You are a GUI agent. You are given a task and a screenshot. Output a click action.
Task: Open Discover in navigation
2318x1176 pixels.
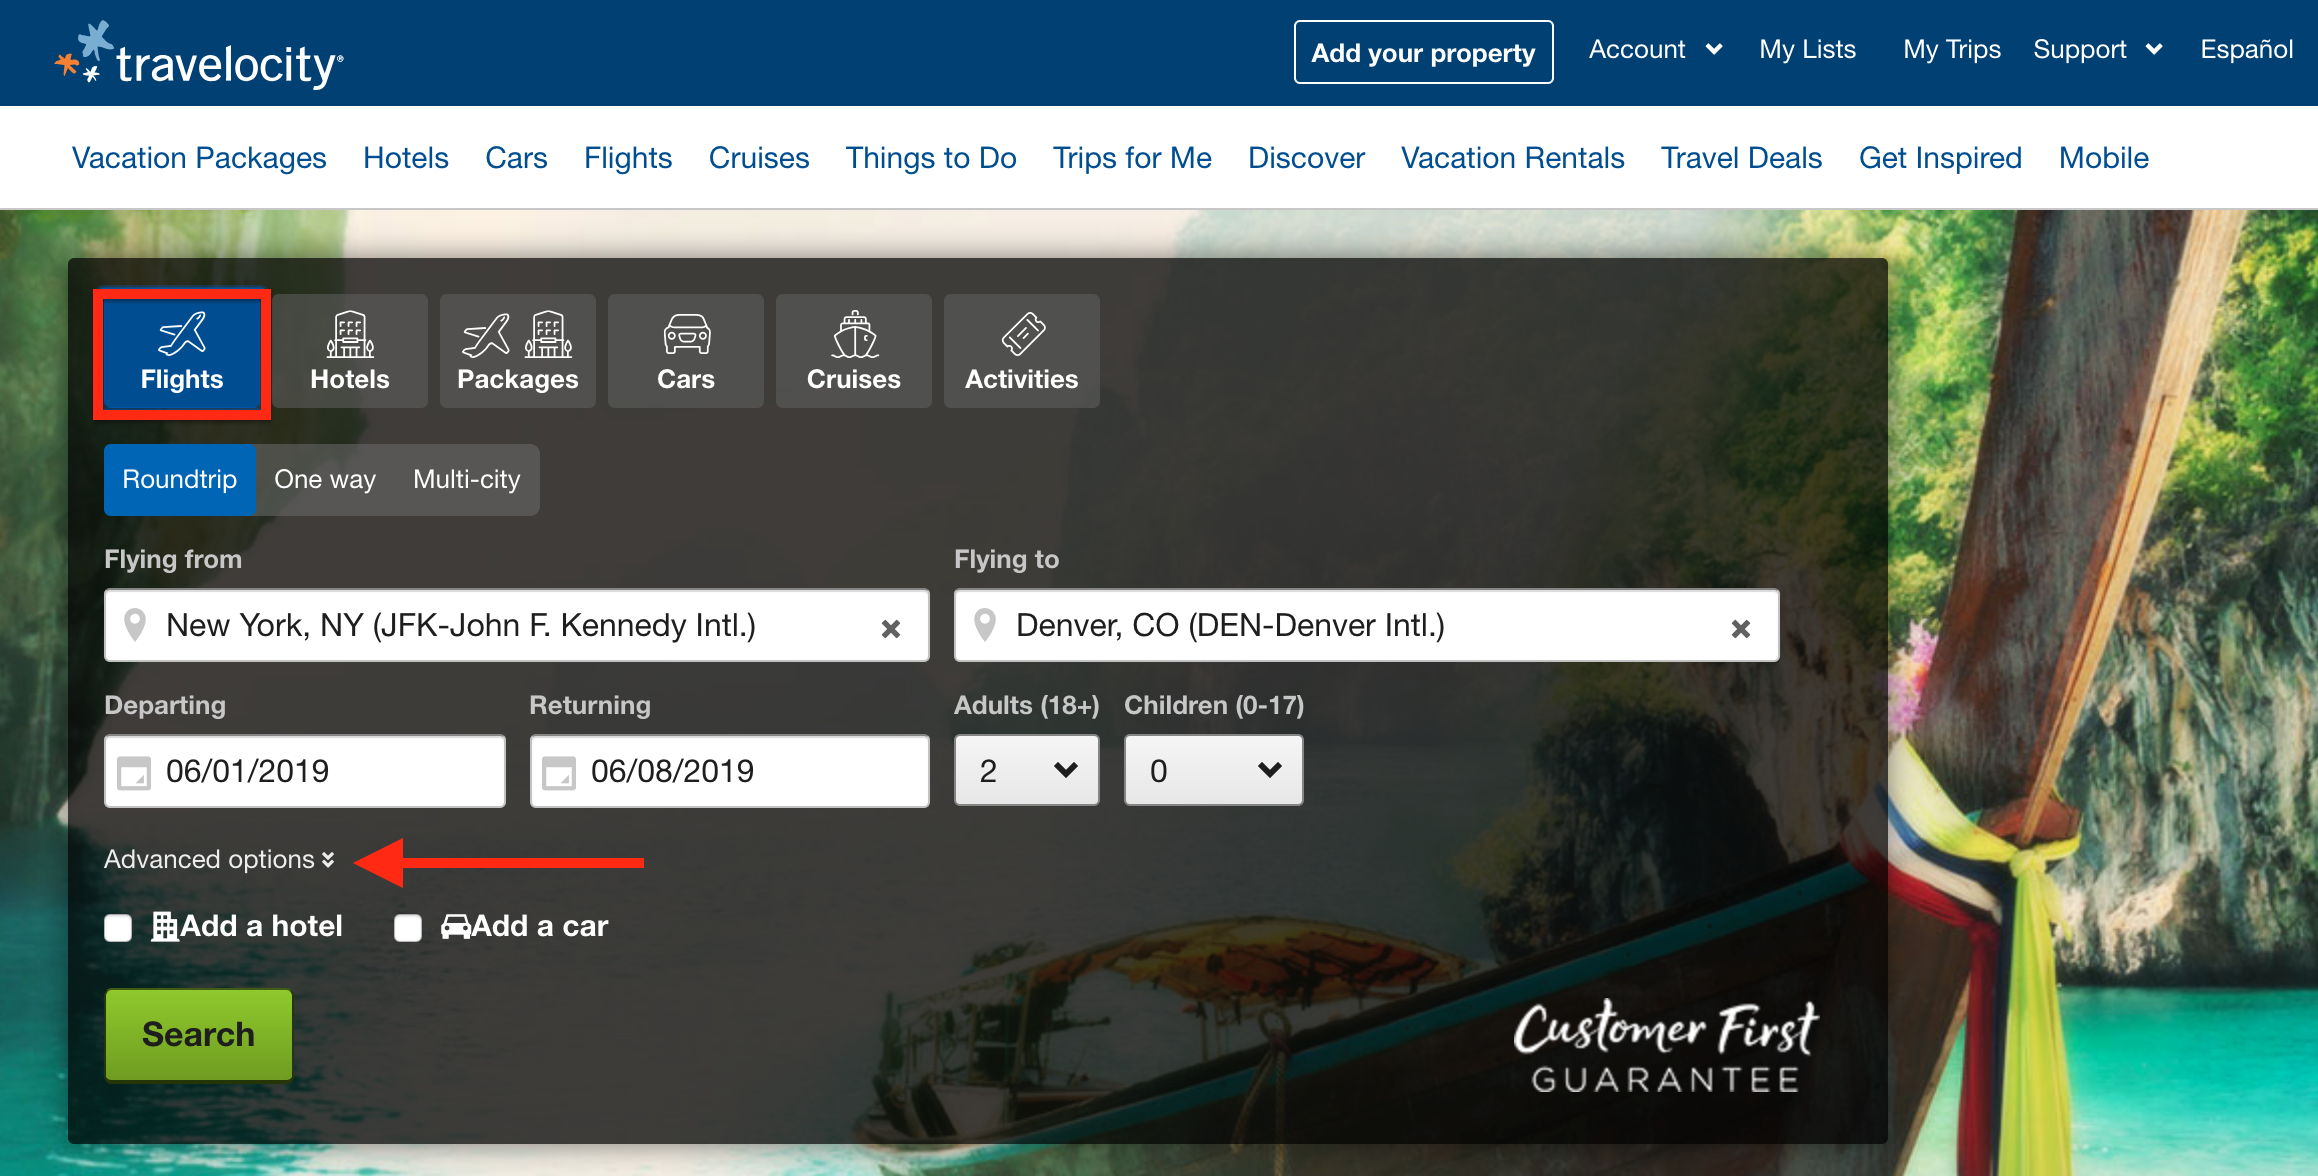click(x=1306, y=158)
